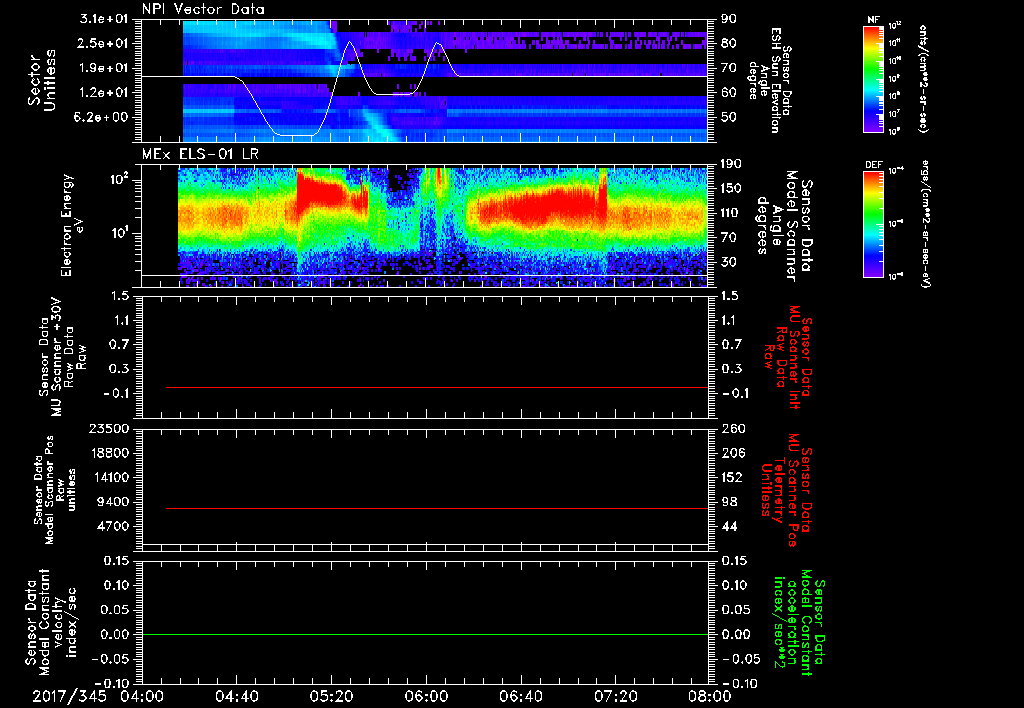
Task: Click the "MEx ELS-01 LR" panel title
Action: [x=202, y=155]
